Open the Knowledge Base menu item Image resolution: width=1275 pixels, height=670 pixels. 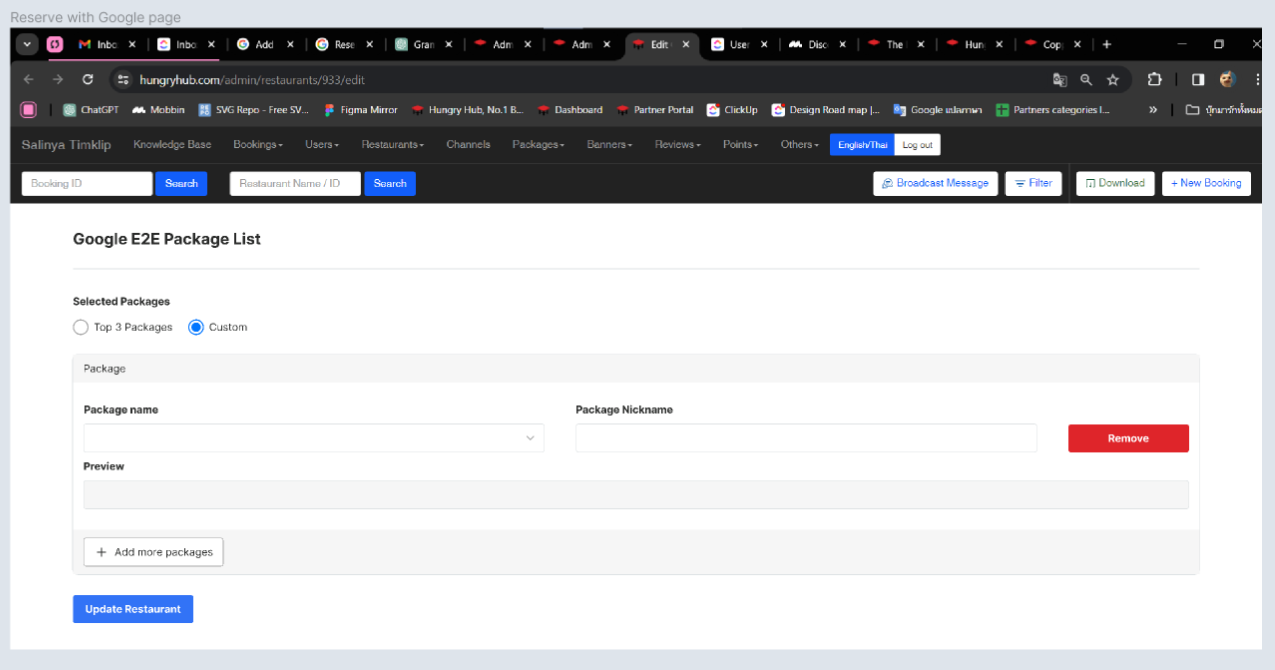(x=172, y=145)
